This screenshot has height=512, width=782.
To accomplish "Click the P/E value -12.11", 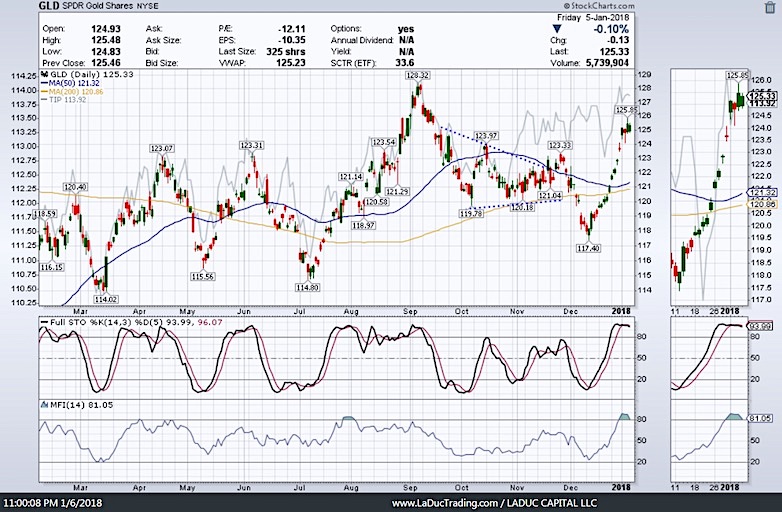I will (292, 29).
